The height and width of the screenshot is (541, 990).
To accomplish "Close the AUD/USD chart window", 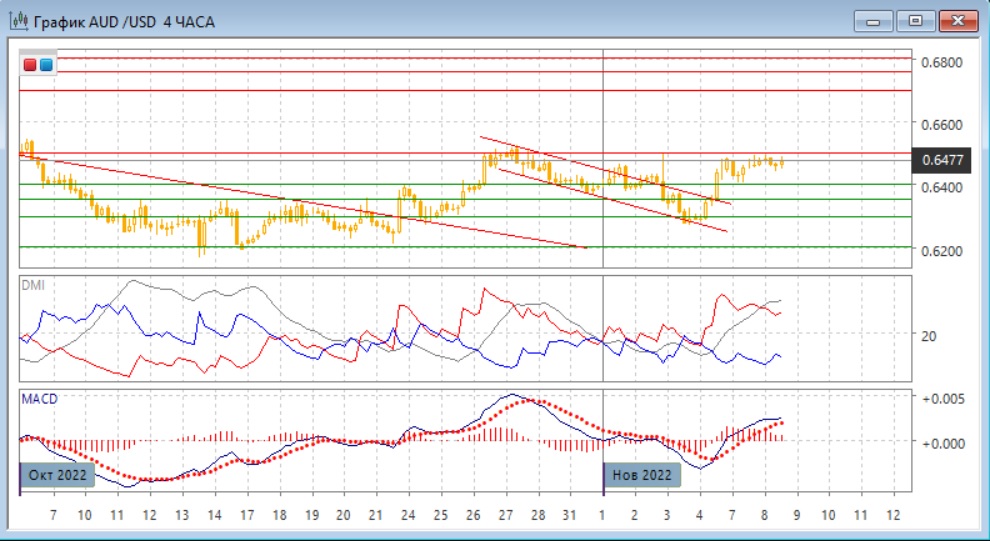I will [958, 20].
